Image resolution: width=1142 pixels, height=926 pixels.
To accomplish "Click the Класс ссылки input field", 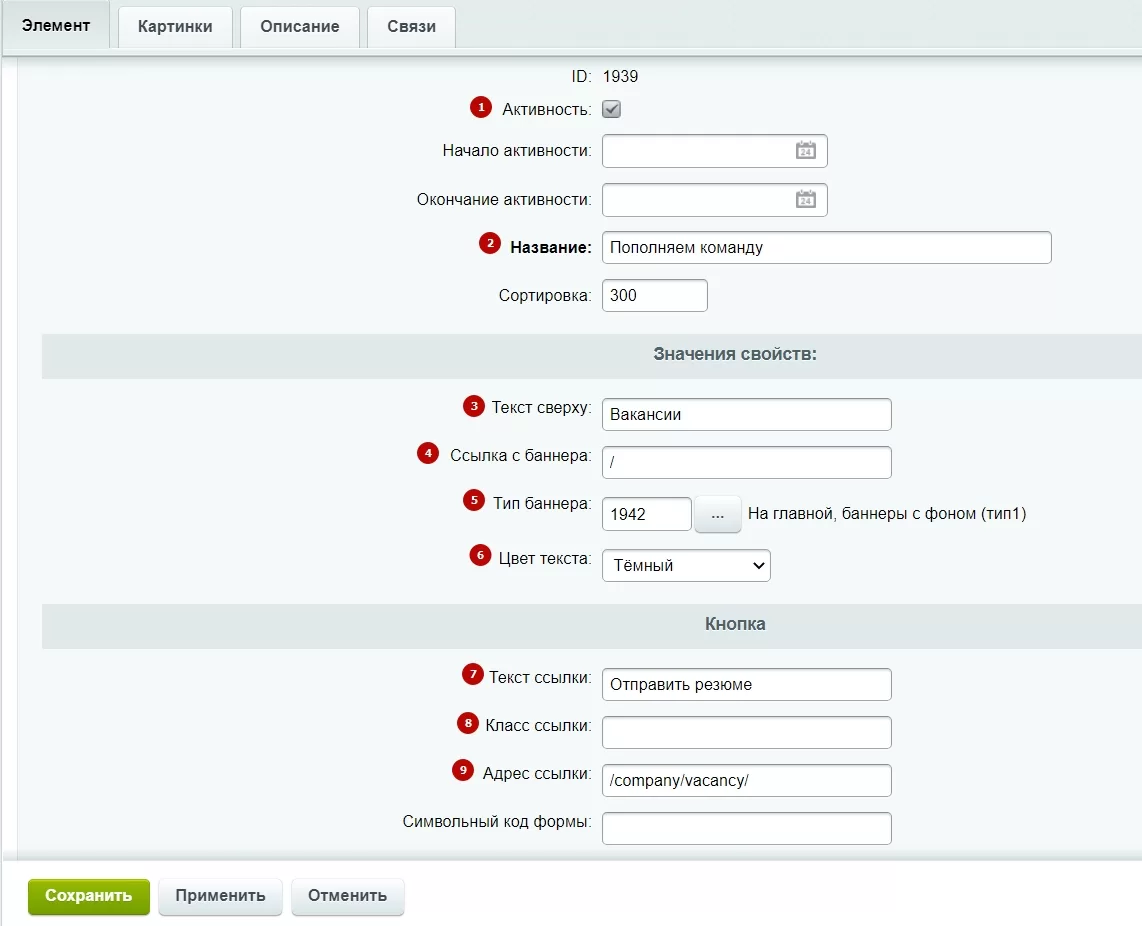I will click(747, 733).
